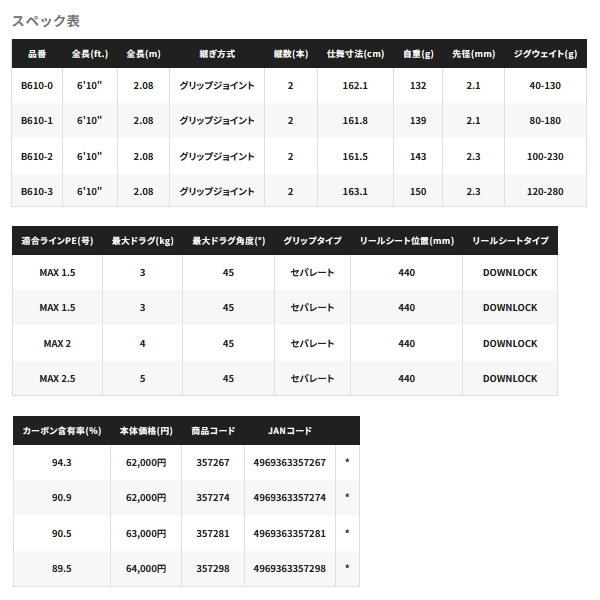This screenshot has height=600, width=600.
Task: Click the asterisk beside JAN 4969363357267
Action: click(x=347, y=461)
